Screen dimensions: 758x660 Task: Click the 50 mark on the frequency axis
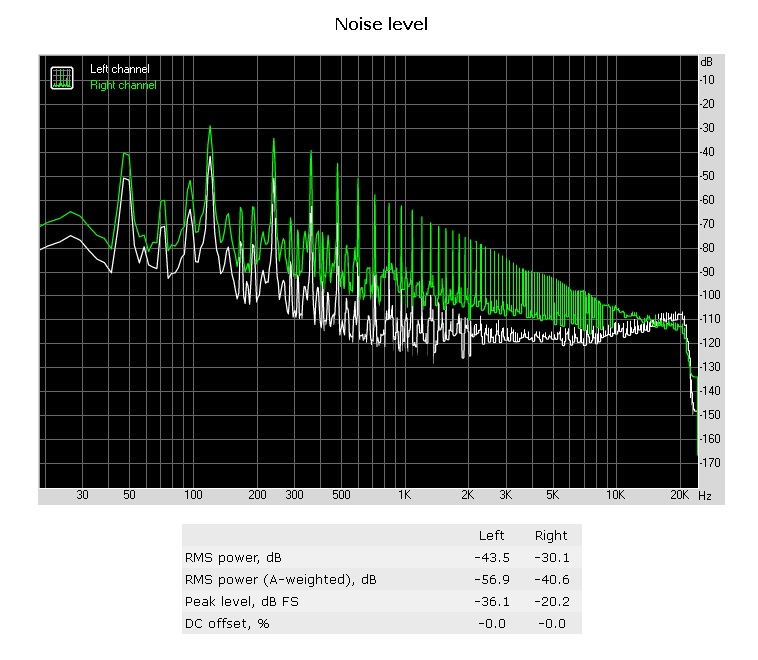click(128, 496)
